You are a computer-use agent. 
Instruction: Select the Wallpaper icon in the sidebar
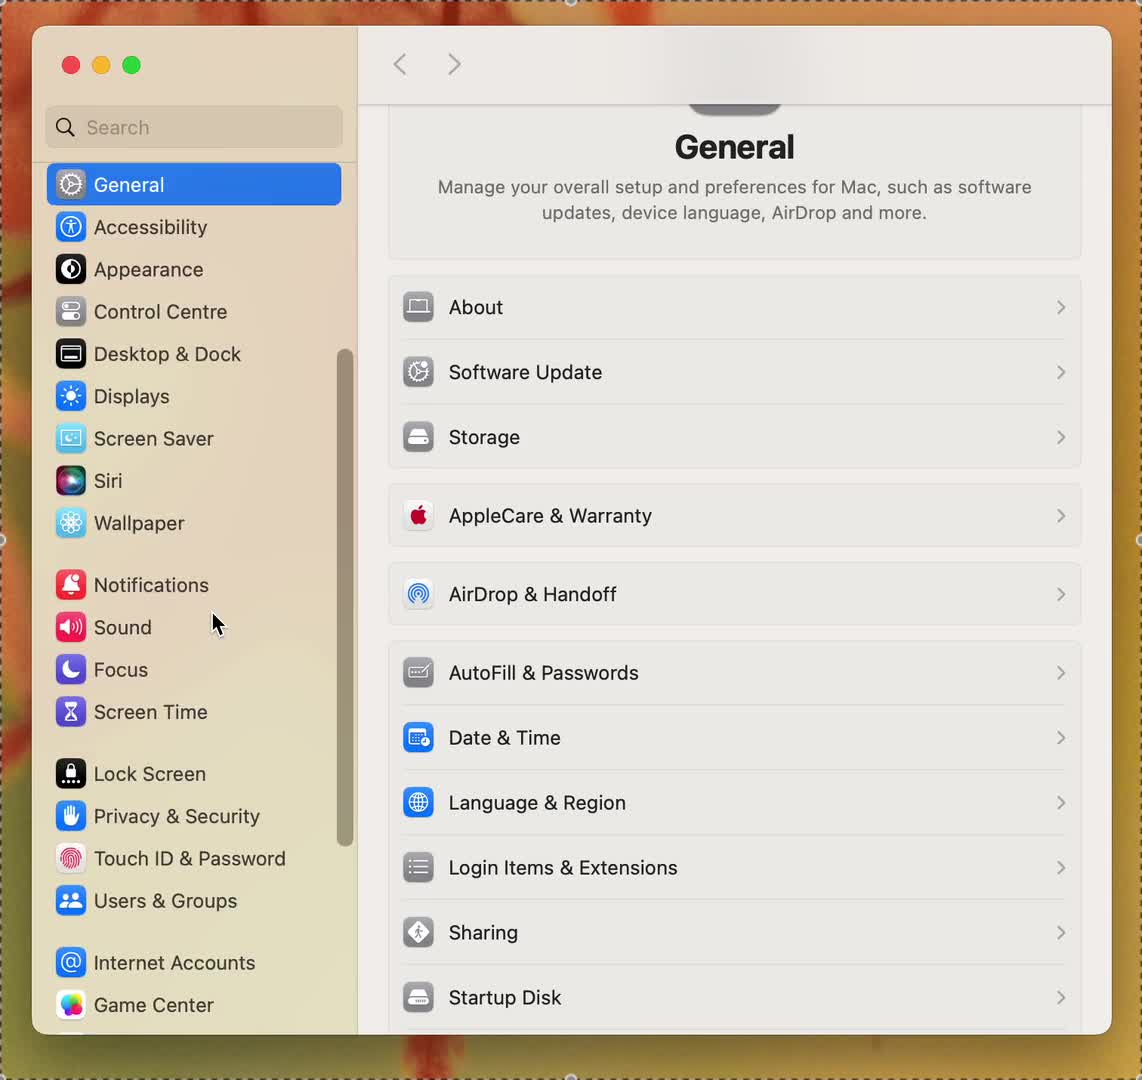71,523
